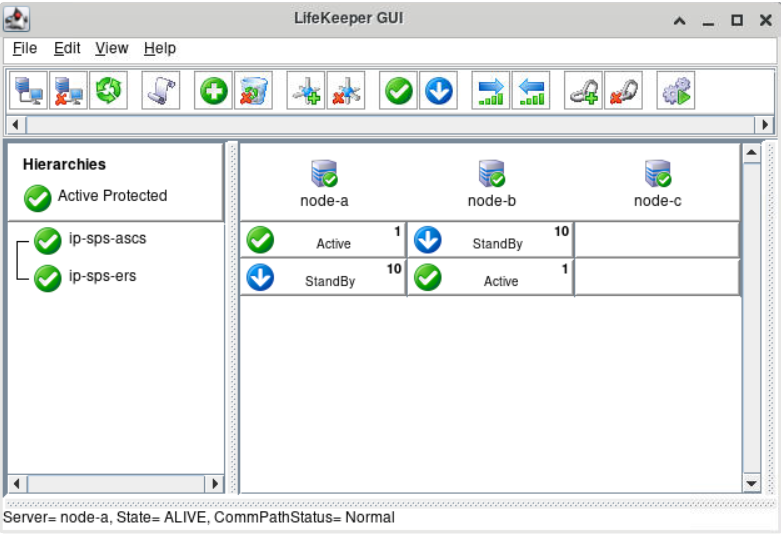Select the node-c server icon

[658, 173]
